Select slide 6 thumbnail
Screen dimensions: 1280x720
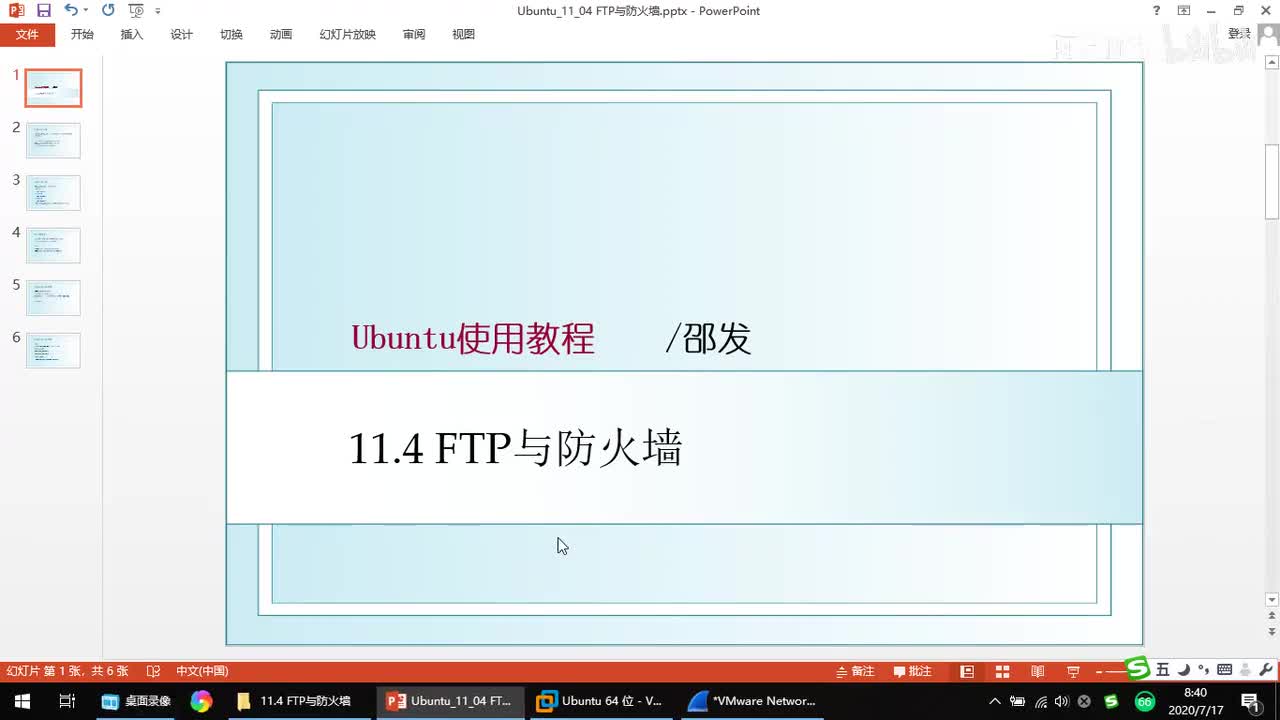[53, 350]
